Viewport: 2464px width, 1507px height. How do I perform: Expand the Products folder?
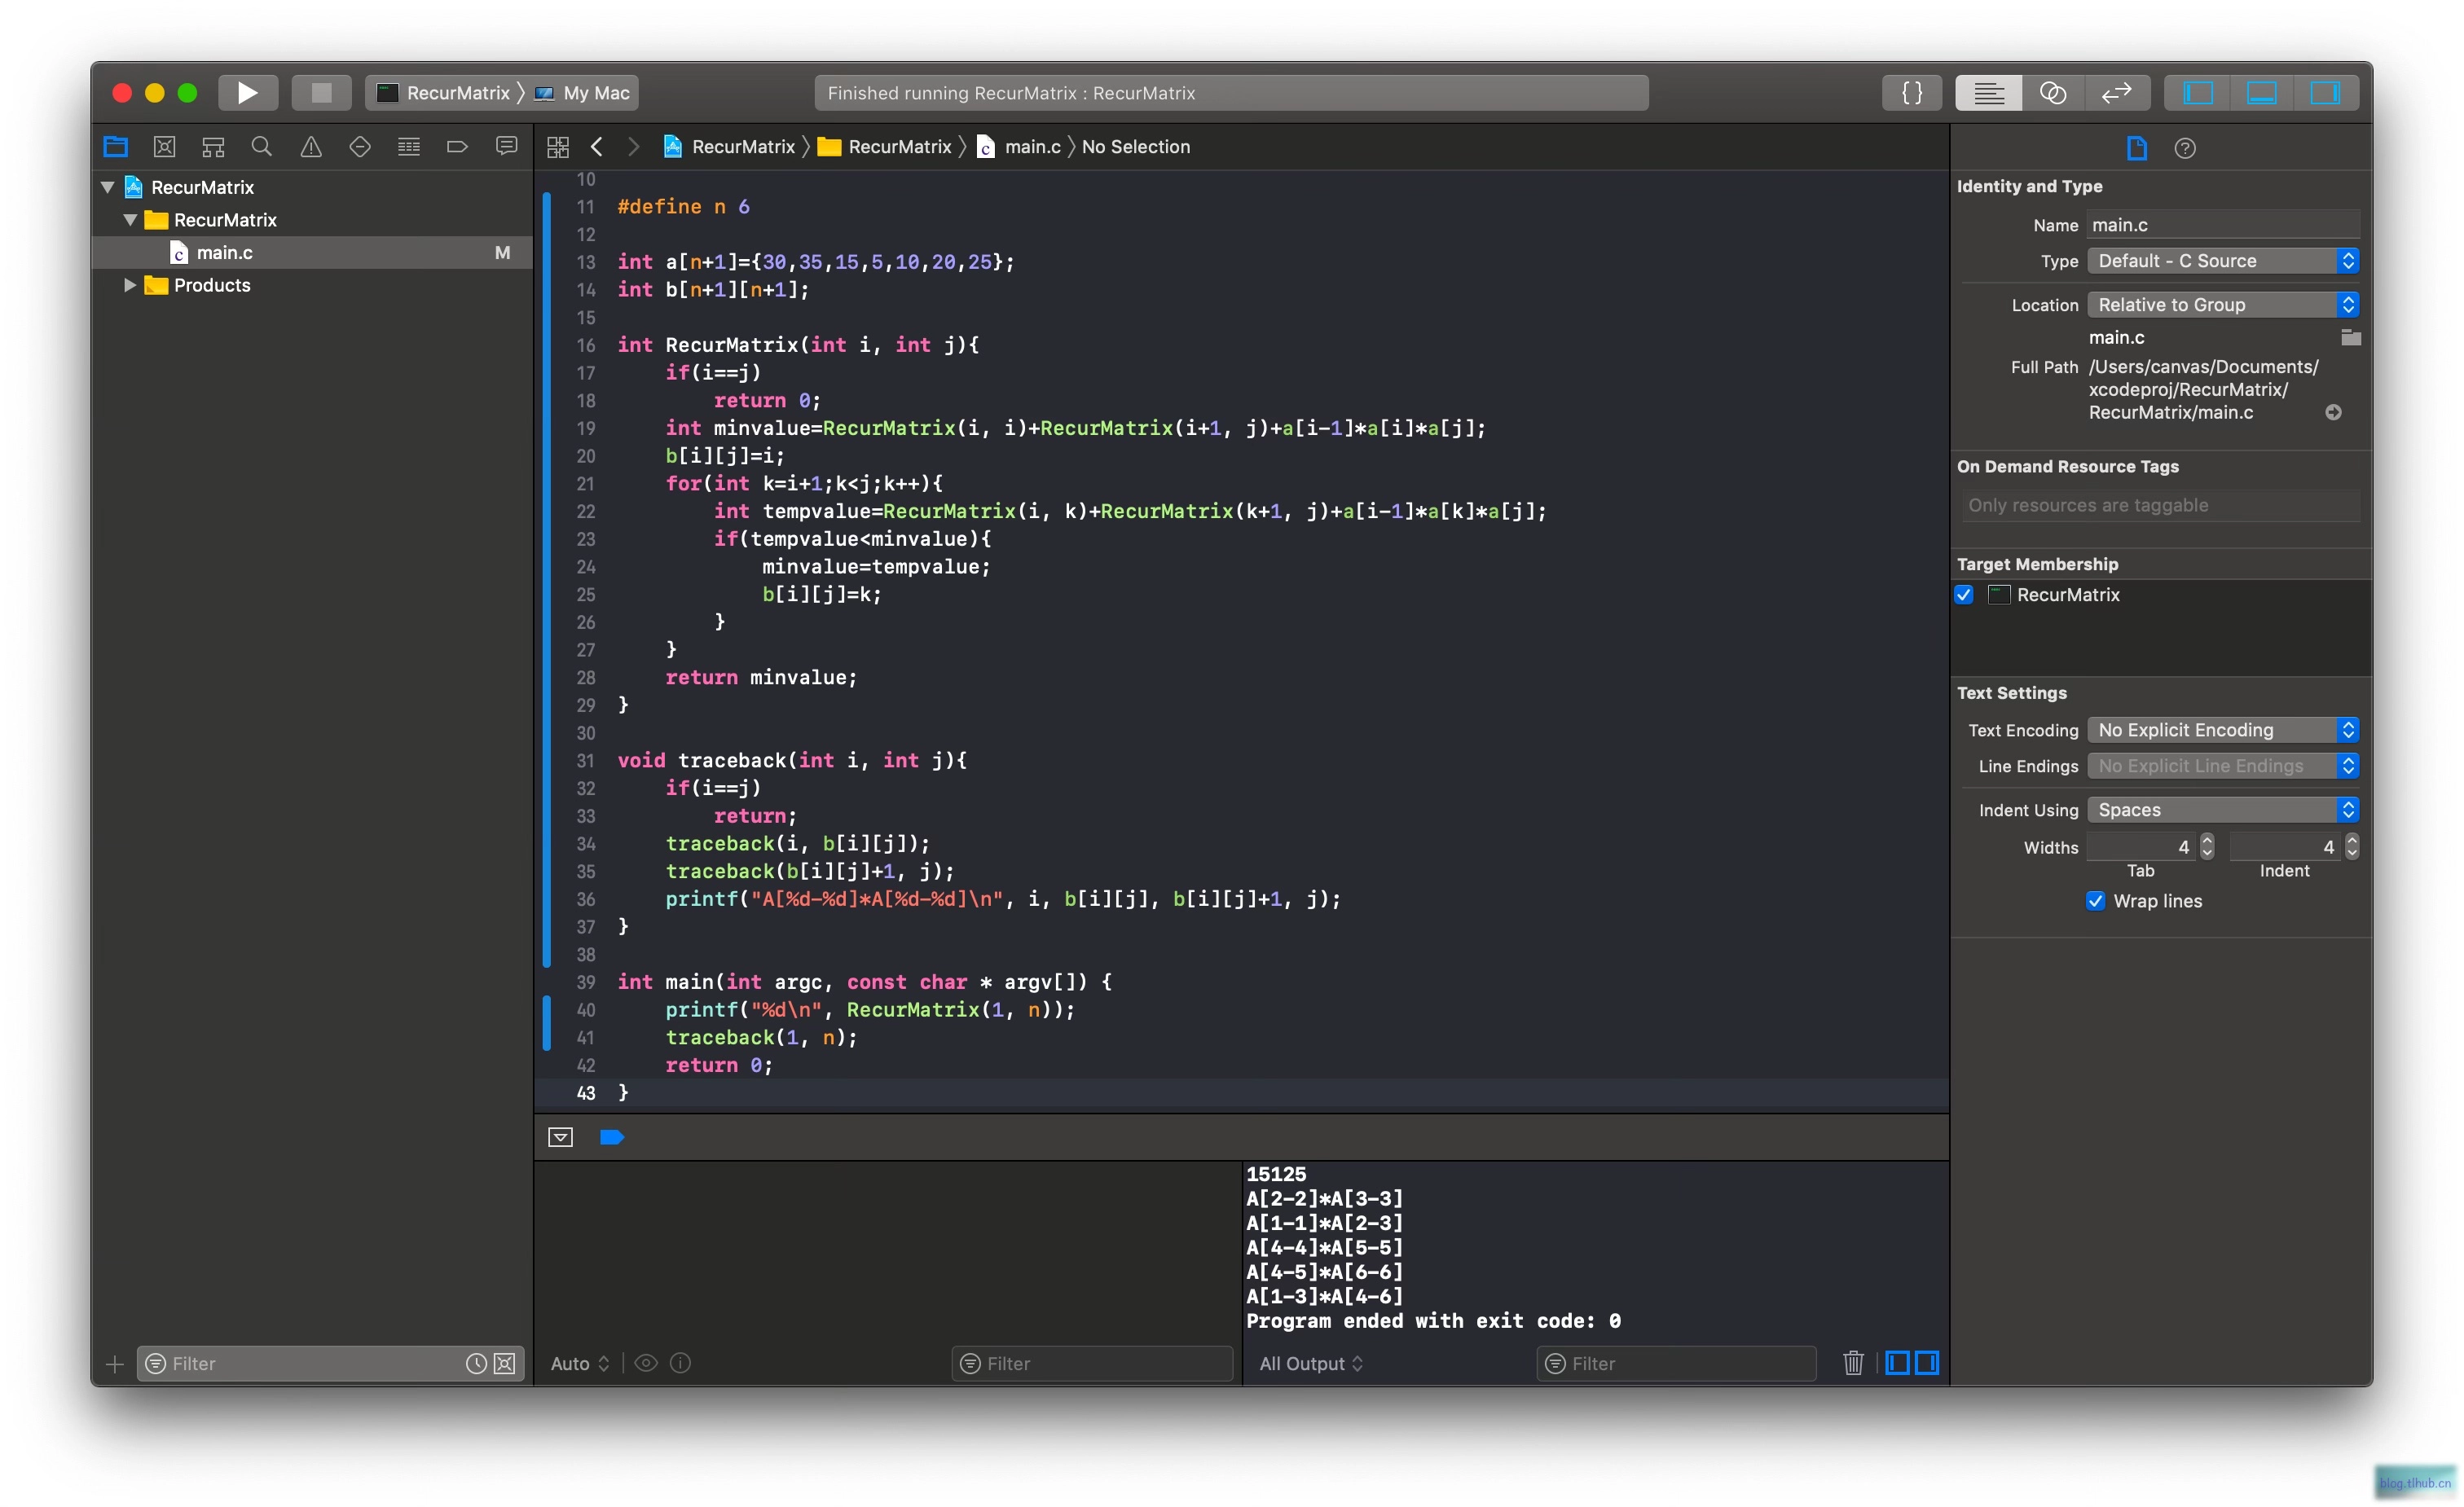[x=130, y=285]
